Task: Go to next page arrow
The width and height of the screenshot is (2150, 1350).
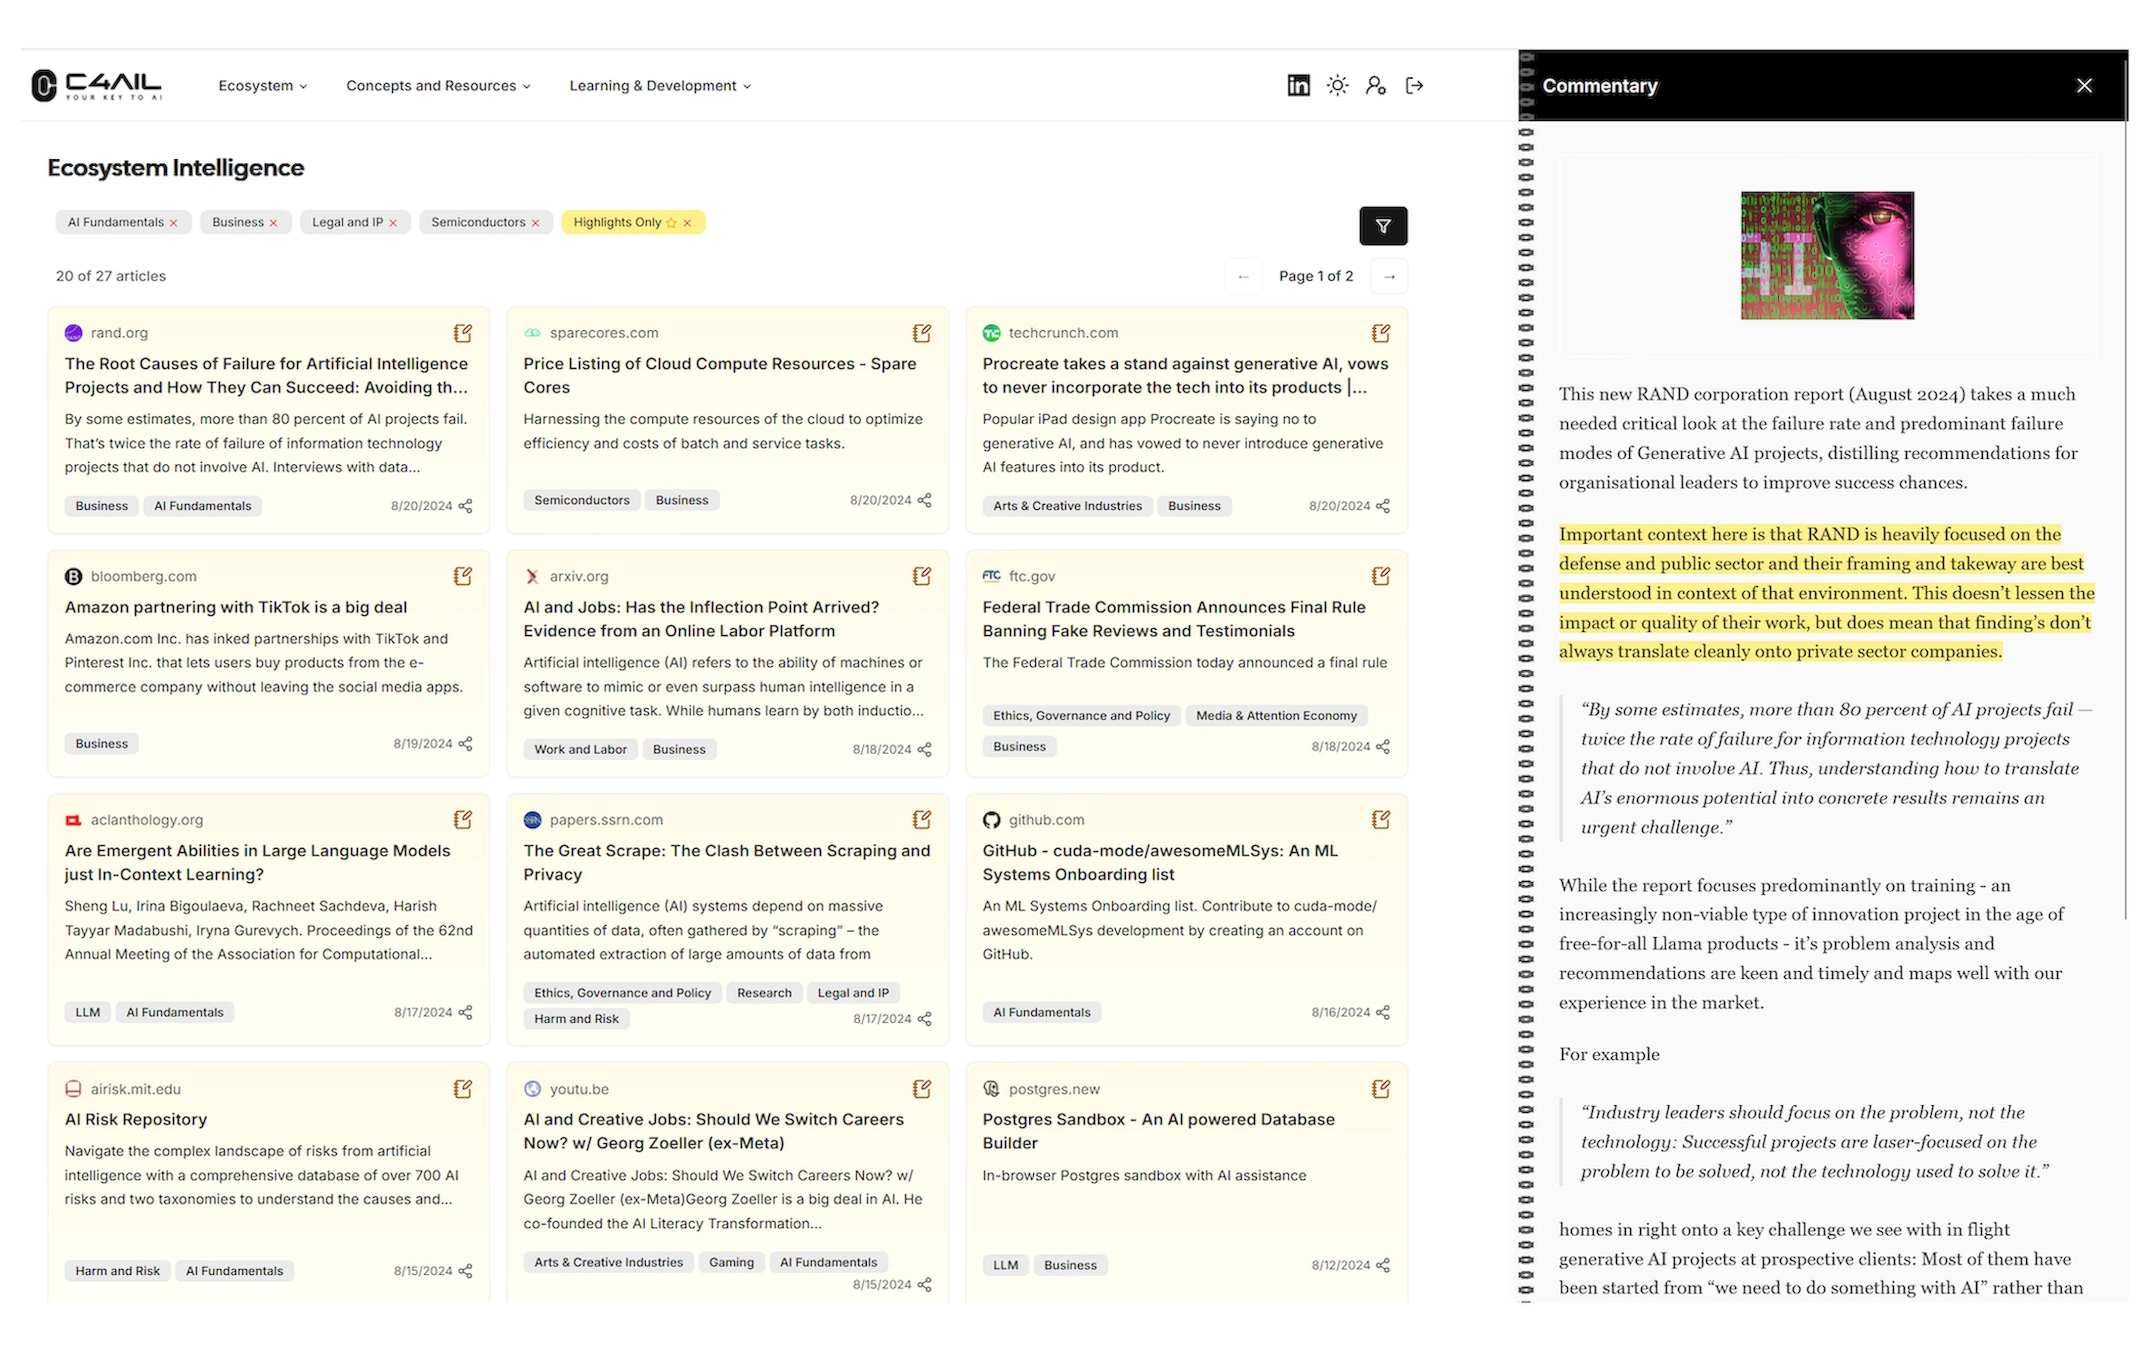Action: pyautogui.click(x=1389, y=277)
